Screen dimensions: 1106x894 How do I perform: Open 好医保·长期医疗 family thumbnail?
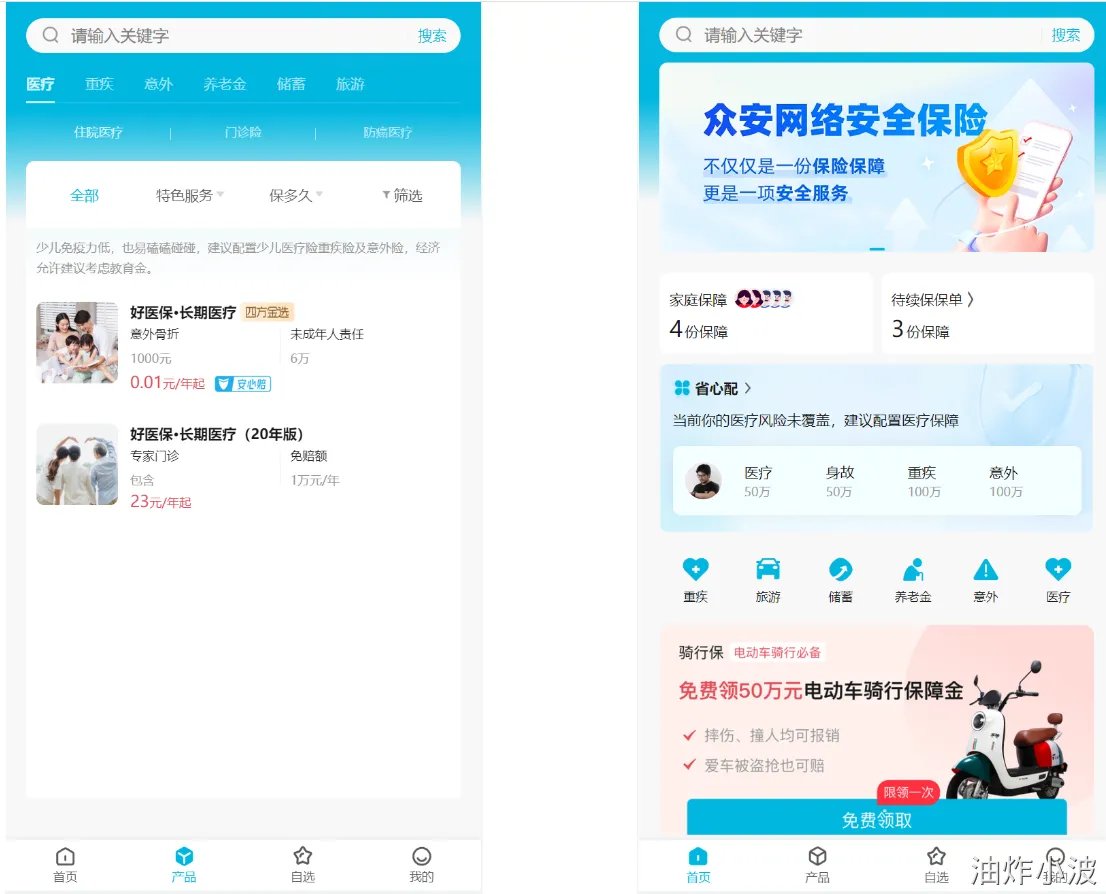coord(77,343)
